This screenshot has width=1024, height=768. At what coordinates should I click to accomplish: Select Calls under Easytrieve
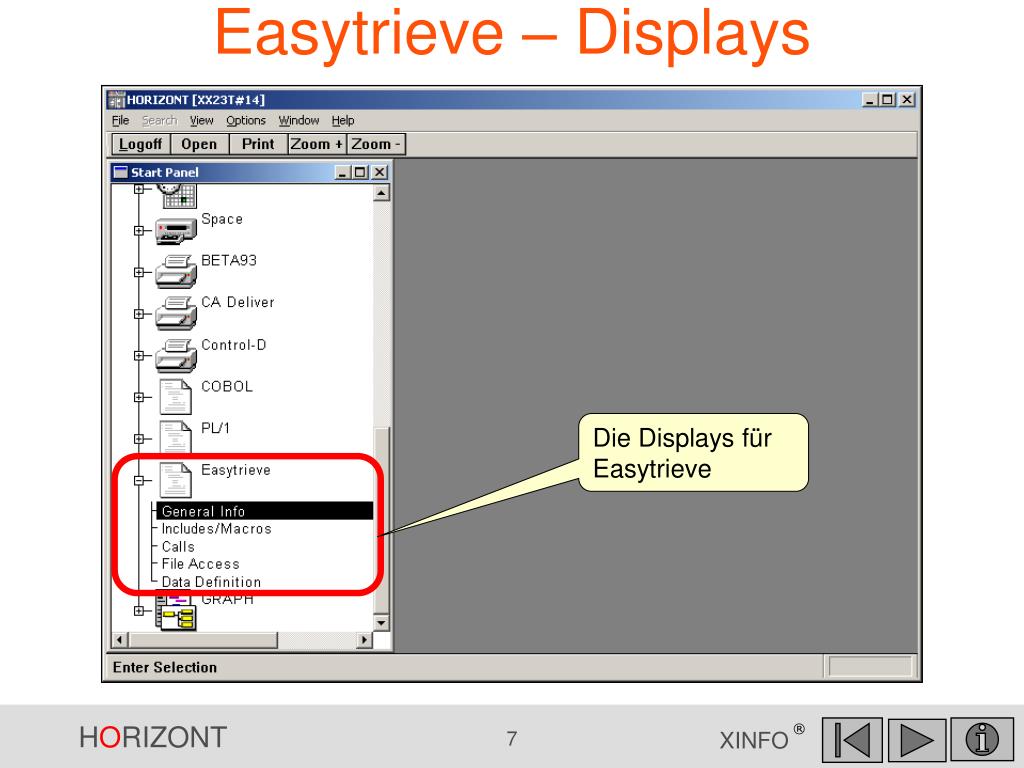click(178, 547)
